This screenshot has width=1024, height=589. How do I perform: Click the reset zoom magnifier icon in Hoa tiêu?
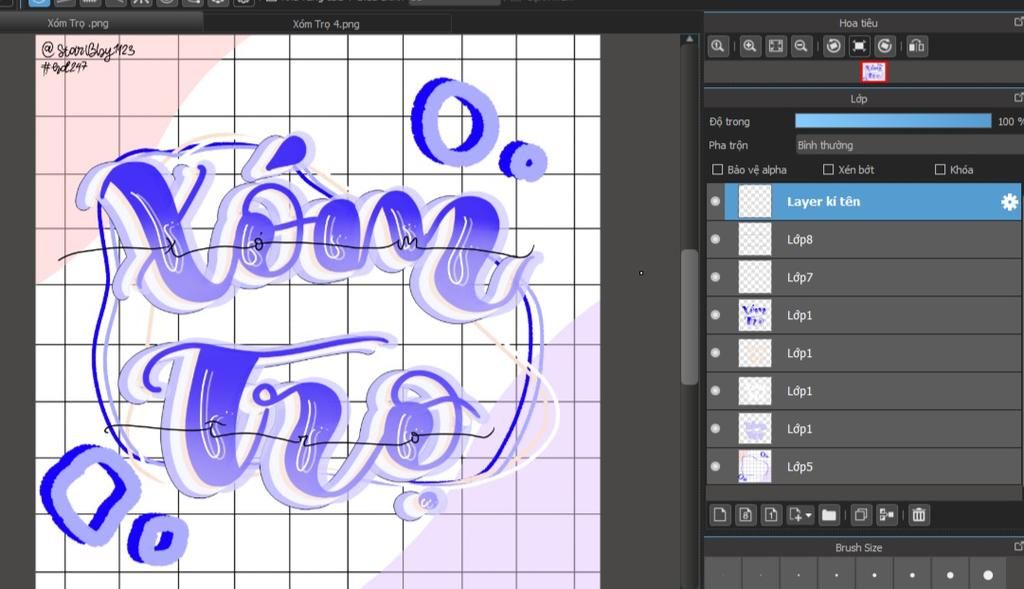pos(718,46)
